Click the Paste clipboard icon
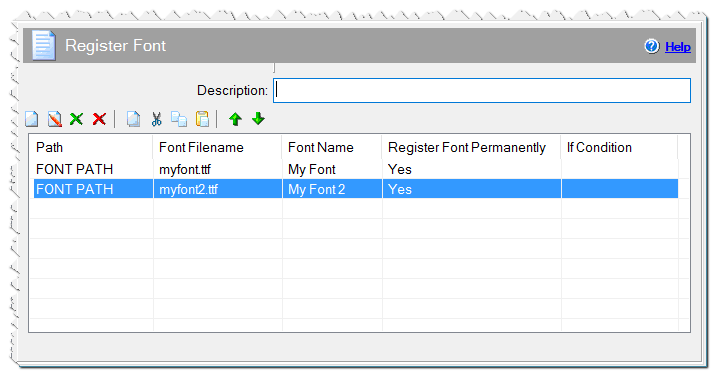 (x=202, y=119)
